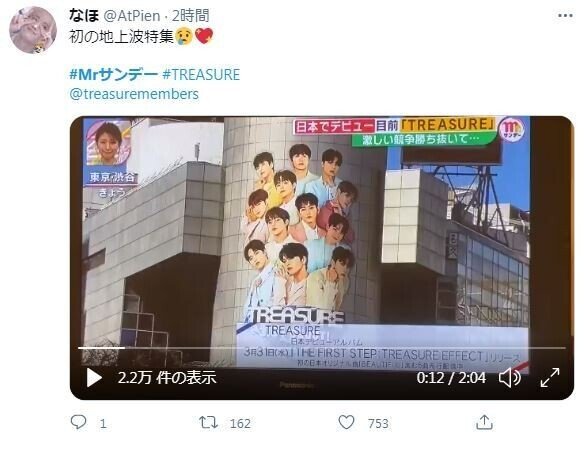Like the tweet with the heart icon

click(x=346, y=422)
